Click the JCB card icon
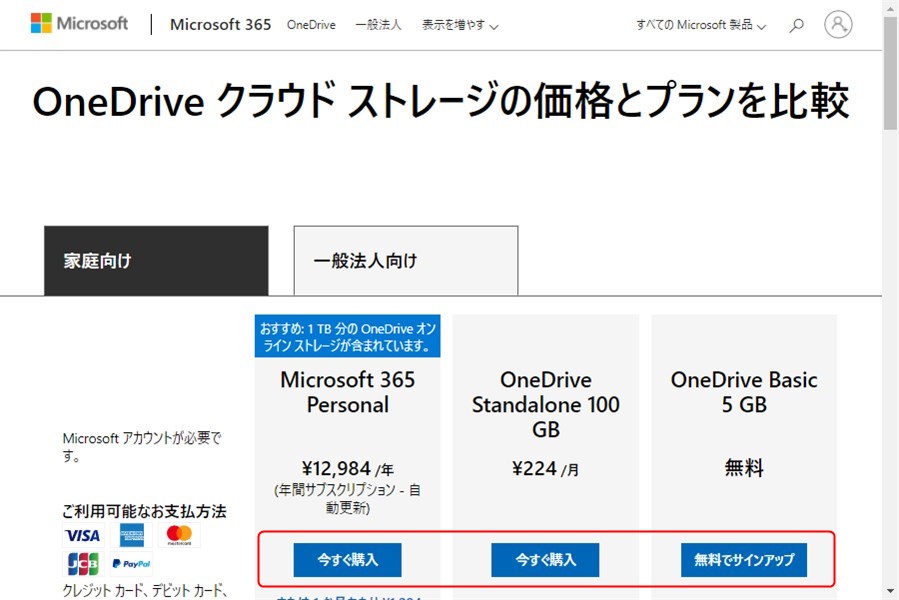 [82, 563]
